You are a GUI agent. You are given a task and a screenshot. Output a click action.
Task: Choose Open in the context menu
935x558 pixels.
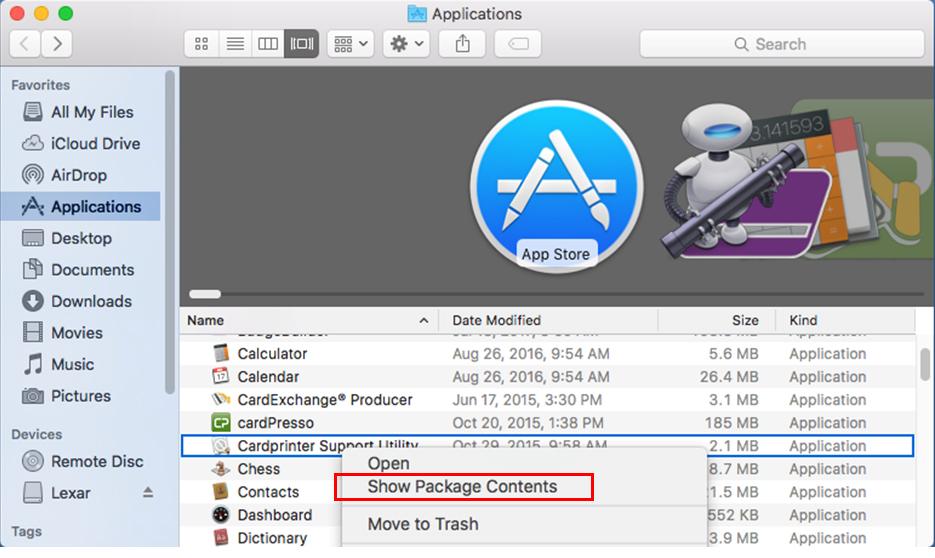click(x=388, y=463)
